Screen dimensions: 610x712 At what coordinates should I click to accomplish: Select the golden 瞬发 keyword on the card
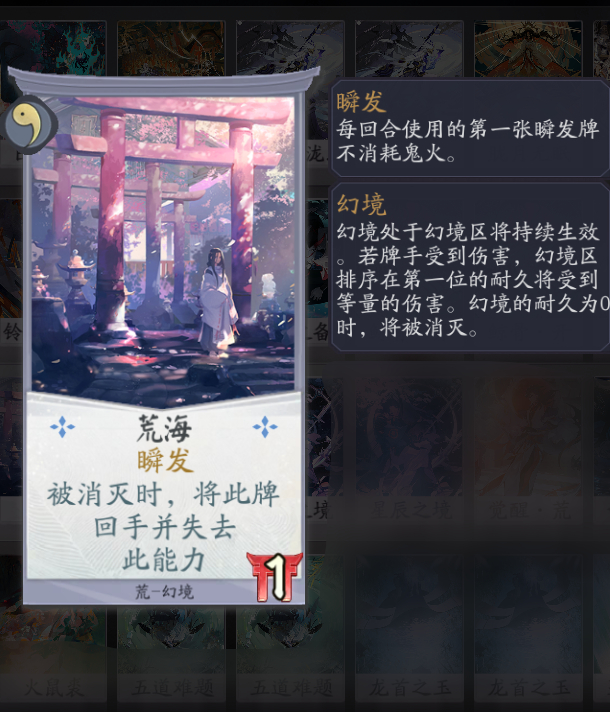165,460
